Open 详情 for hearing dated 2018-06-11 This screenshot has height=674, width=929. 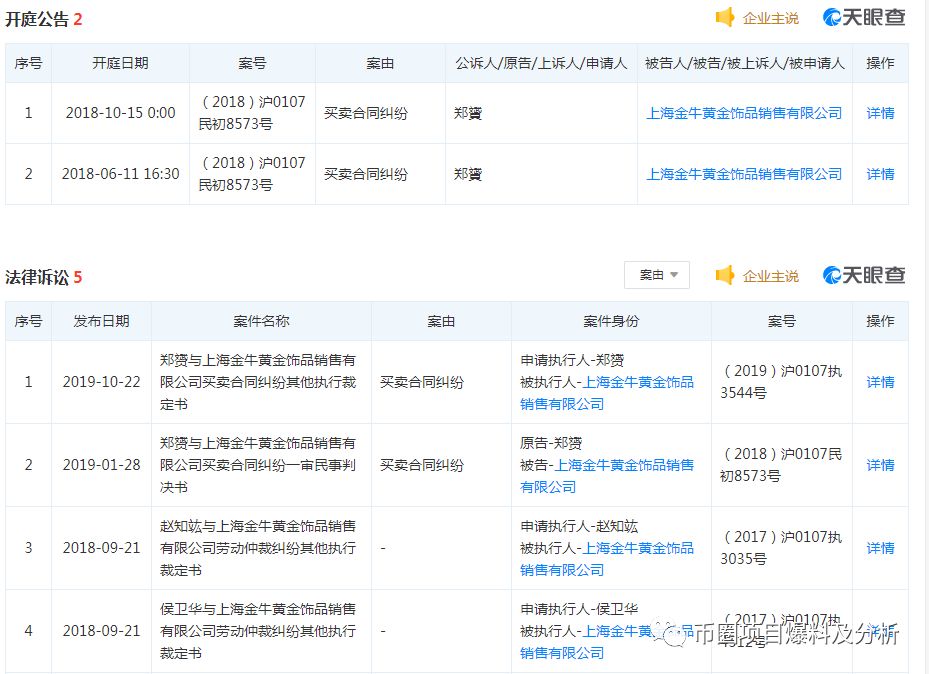[x=880, y=174]
